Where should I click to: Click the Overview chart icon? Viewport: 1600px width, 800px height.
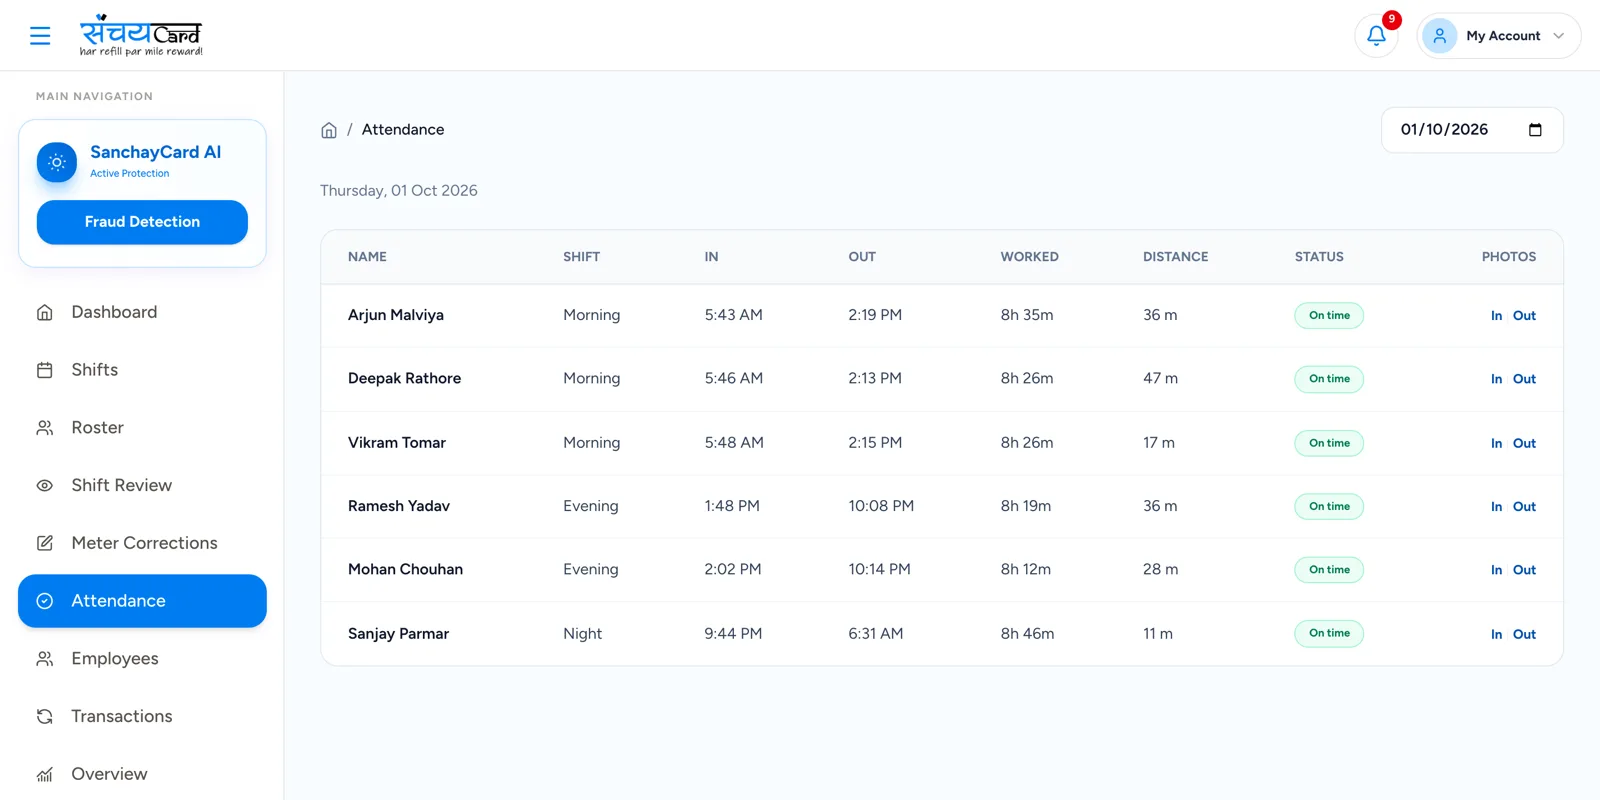click(45, 774)
